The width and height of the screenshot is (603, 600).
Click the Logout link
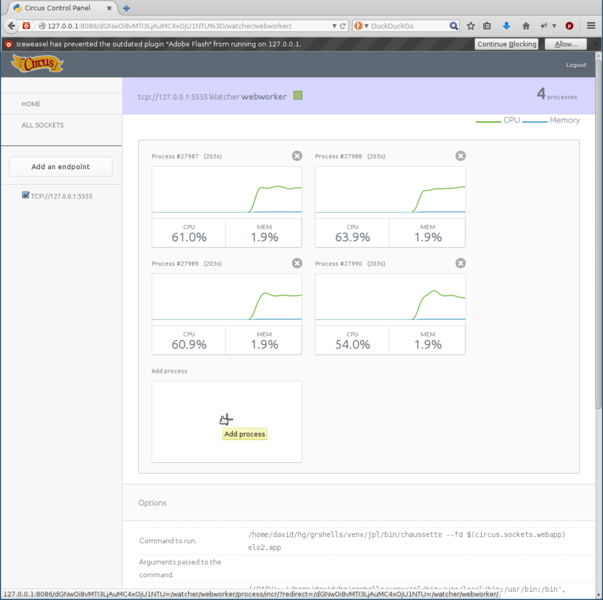pos(576,65)
